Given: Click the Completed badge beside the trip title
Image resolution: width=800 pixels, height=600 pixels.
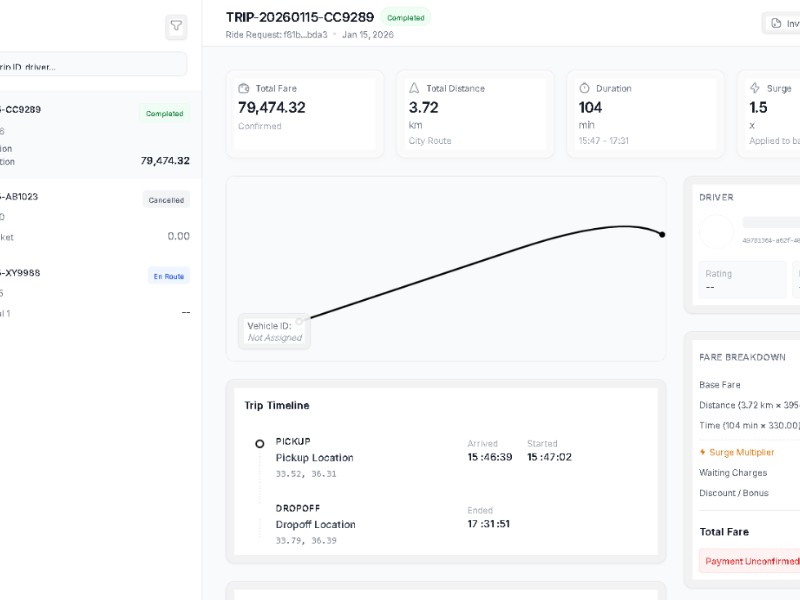Looking at the screenshot, I should [405, 17].
